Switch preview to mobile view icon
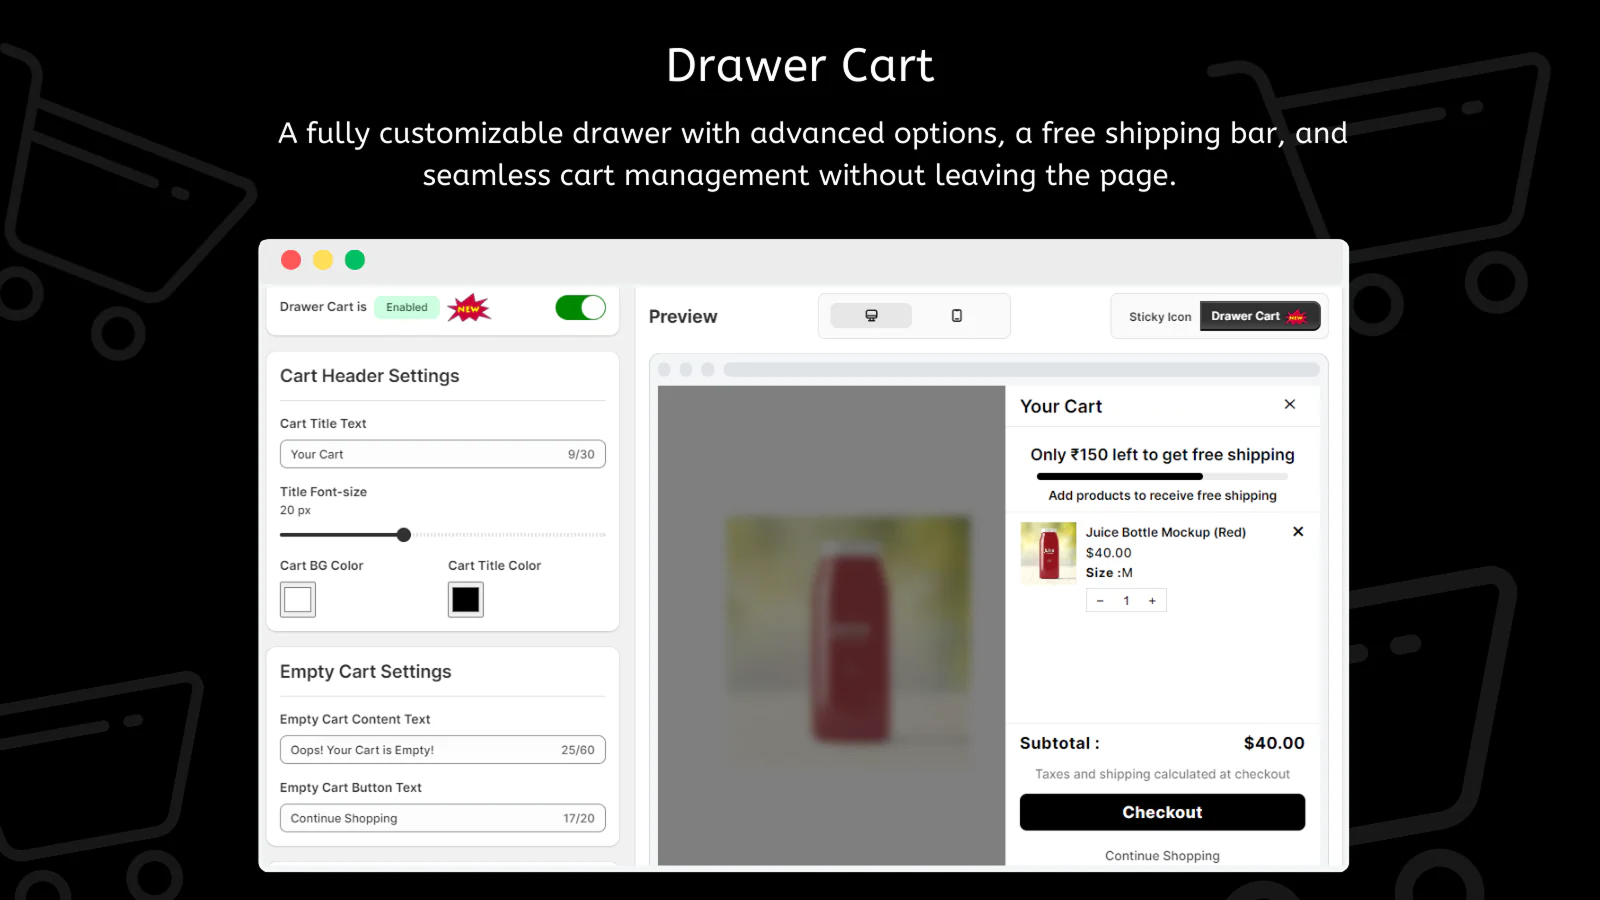The height and width of the screenshot is (900, 1600). click(956, 316)
